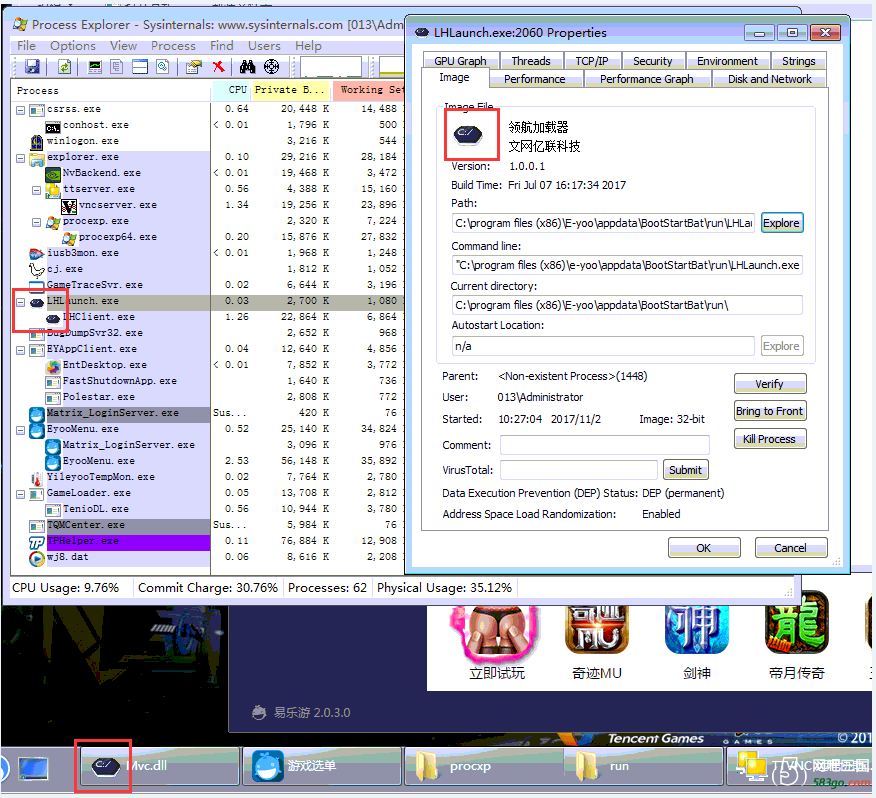Collapse the procexp.exe tree node
Screen dimensions: 876x798
coord(36,222)
